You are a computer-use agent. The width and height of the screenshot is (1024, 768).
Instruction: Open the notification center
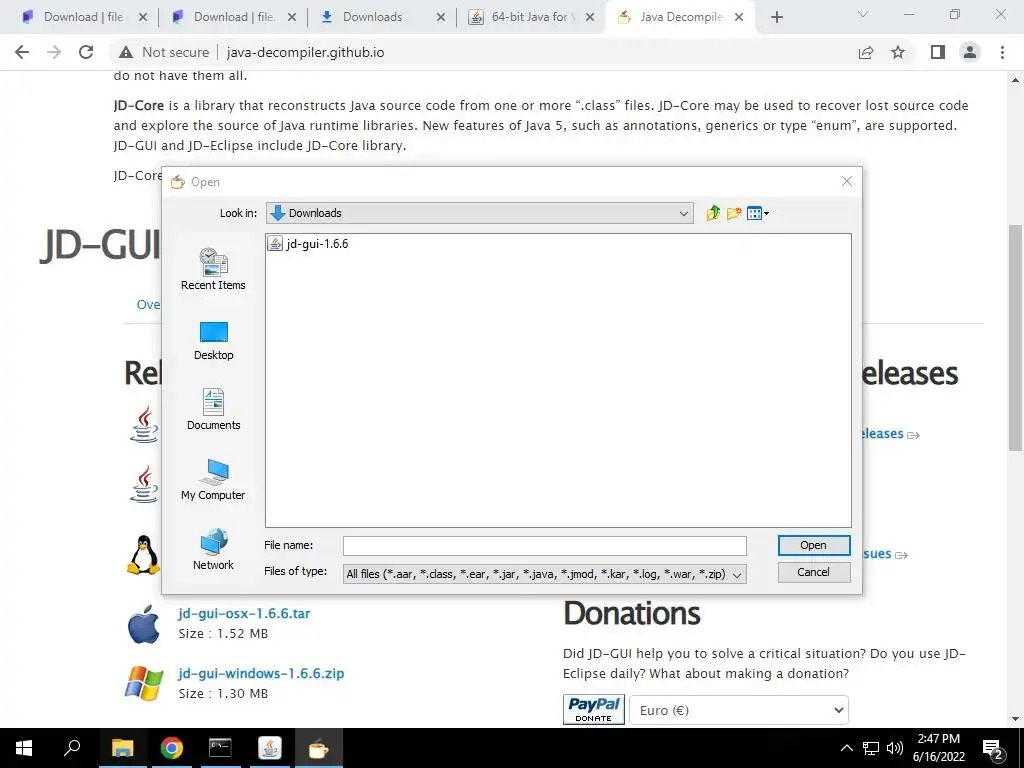(x=993, y=749)
